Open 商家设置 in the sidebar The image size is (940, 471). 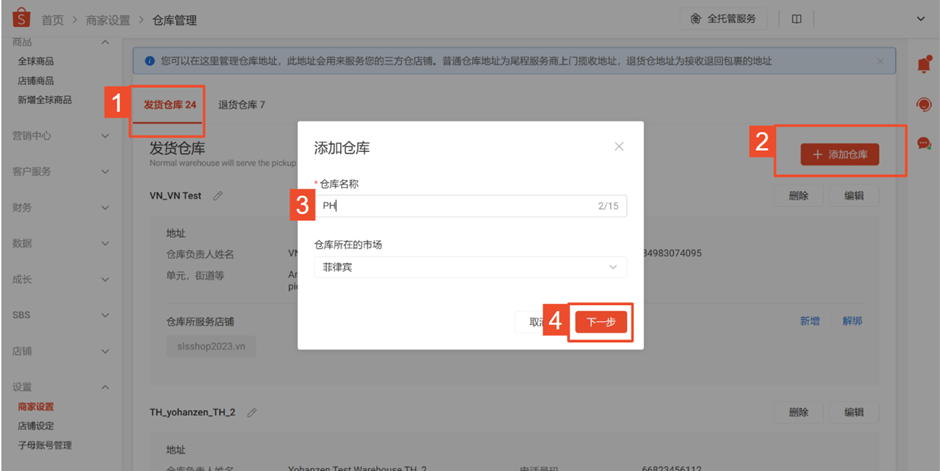pyautogui.click(x=35, y=406)
